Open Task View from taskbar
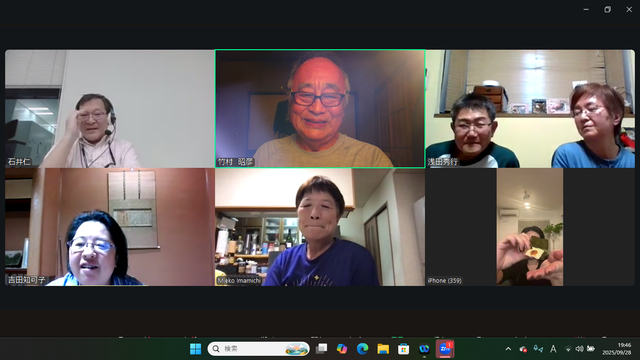The width and height of the screenshot is (640, 360). [322, 349]
